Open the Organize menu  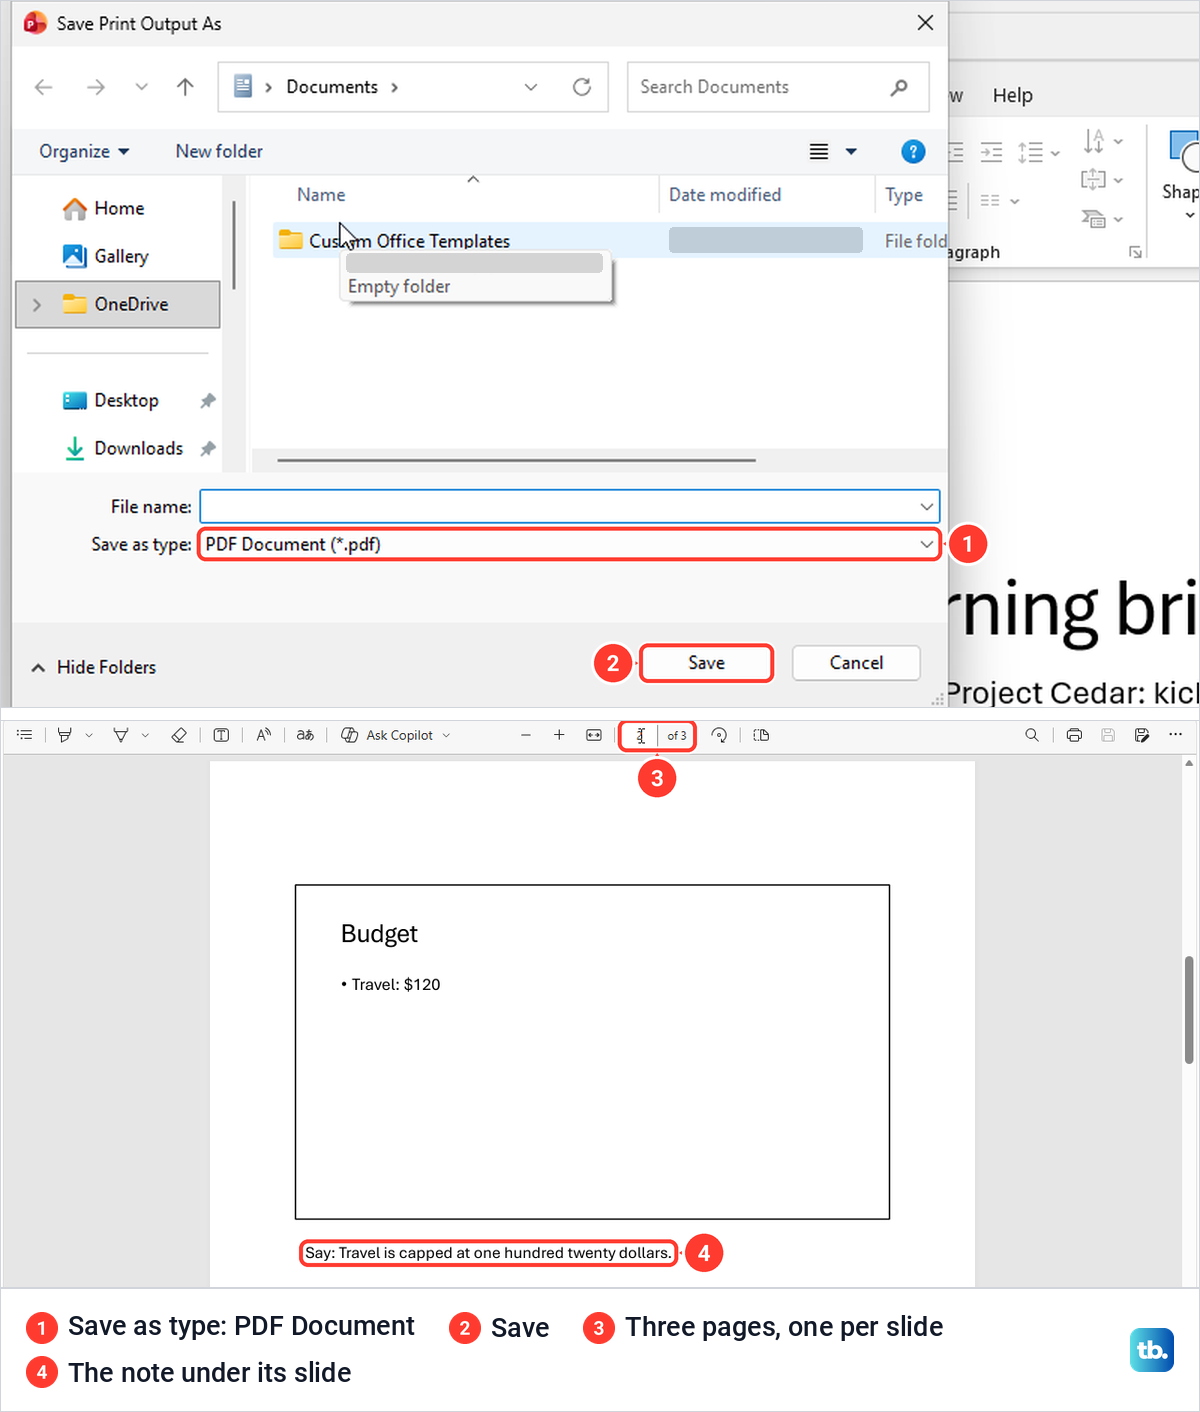84,151
